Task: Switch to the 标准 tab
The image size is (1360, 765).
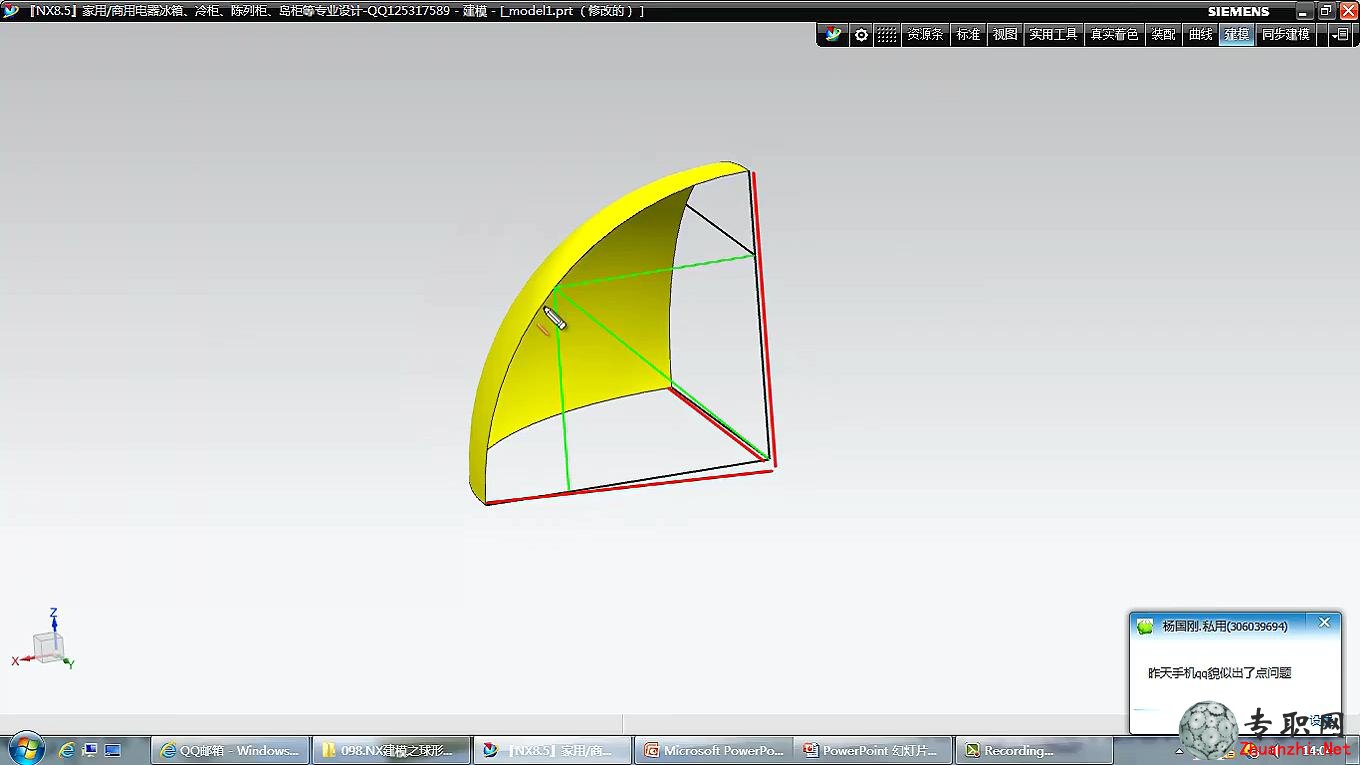Action: pos(968,35)
